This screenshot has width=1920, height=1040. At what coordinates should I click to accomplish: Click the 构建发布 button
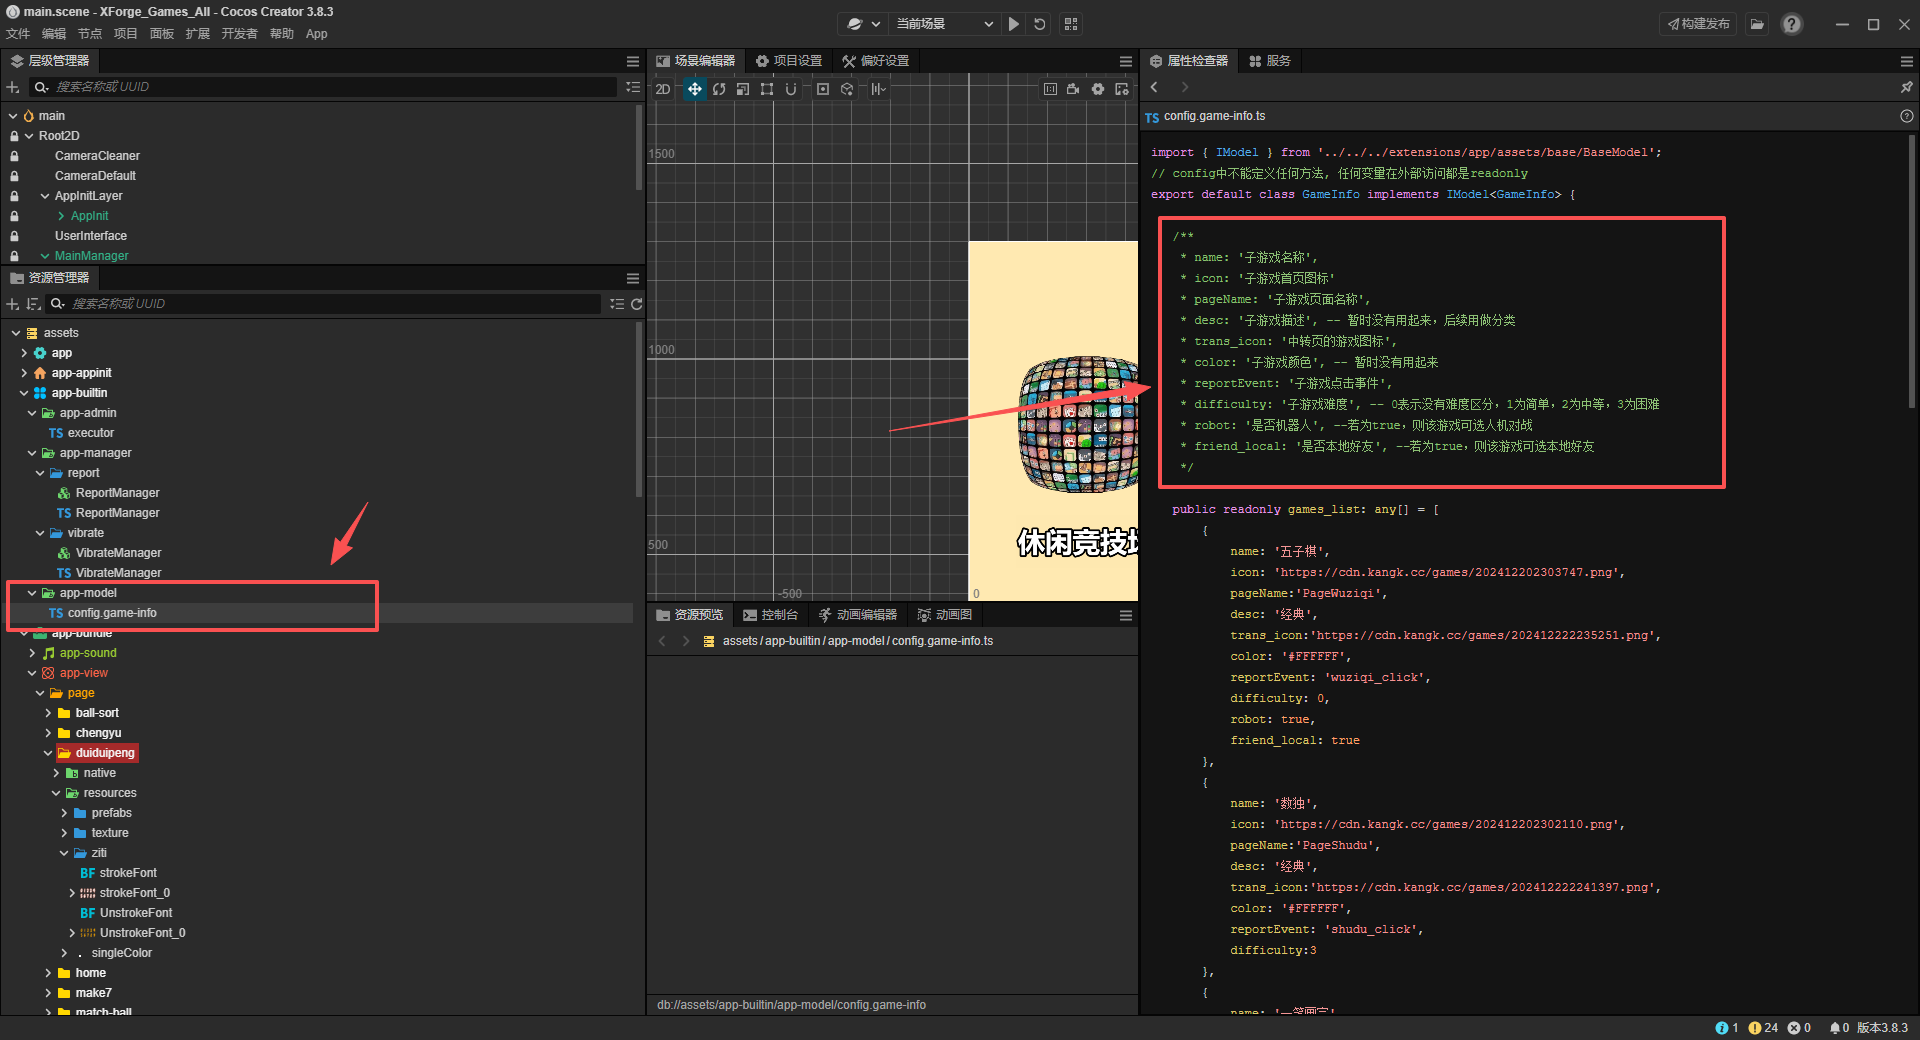pyautogui.click(x=1698, y=24)
